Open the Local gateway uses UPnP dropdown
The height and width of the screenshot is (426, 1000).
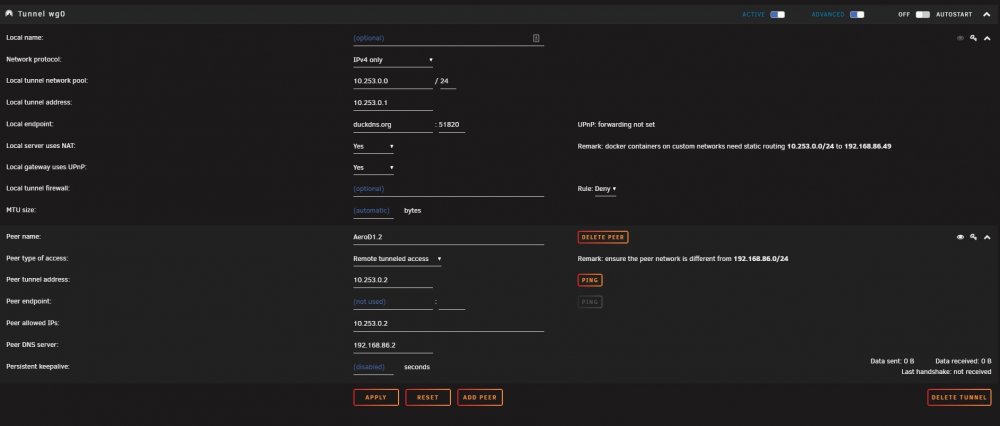pyautogui.click(x=373, y=168)
